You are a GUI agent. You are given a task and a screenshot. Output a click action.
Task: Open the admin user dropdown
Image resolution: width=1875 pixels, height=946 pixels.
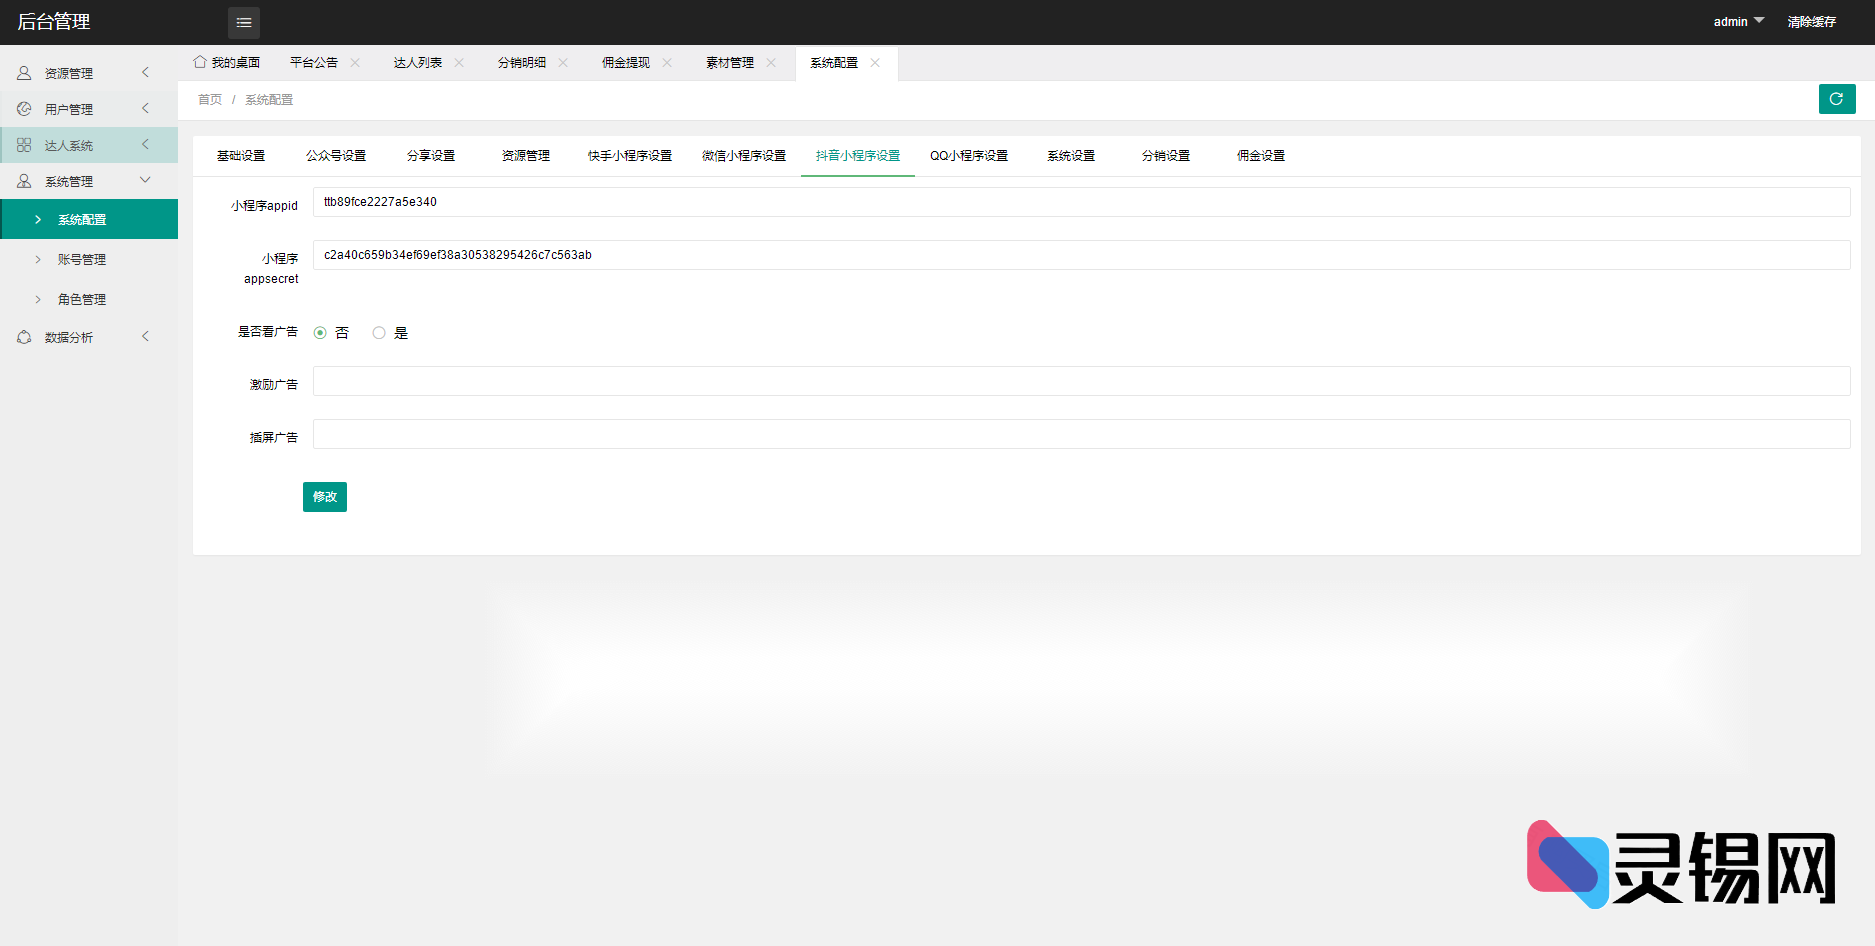tap(1738, 21)
